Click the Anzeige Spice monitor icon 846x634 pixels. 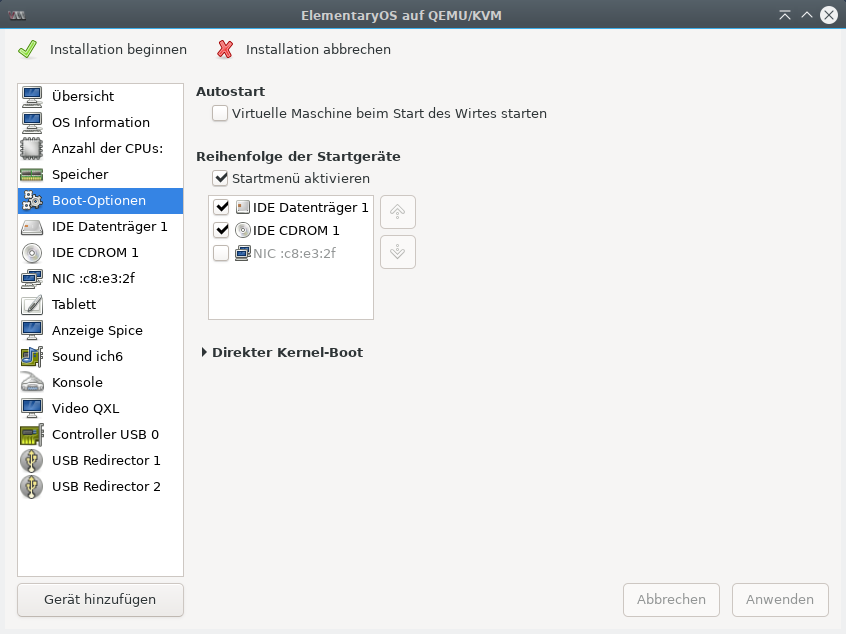pos(32,330)
